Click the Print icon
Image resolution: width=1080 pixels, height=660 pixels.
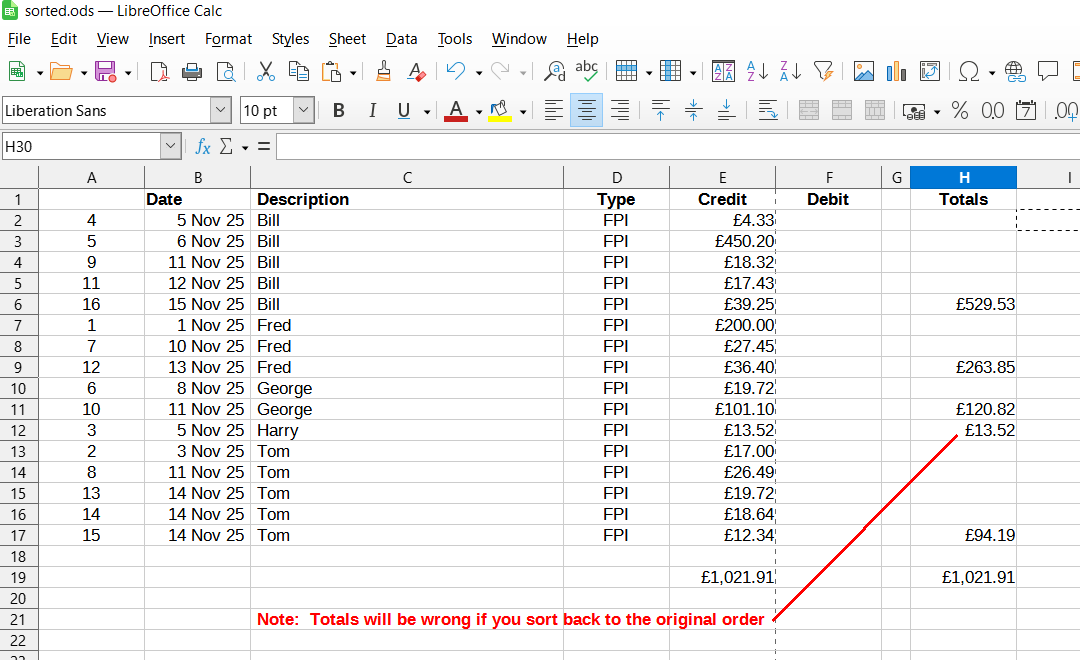(x=192, y=71)
